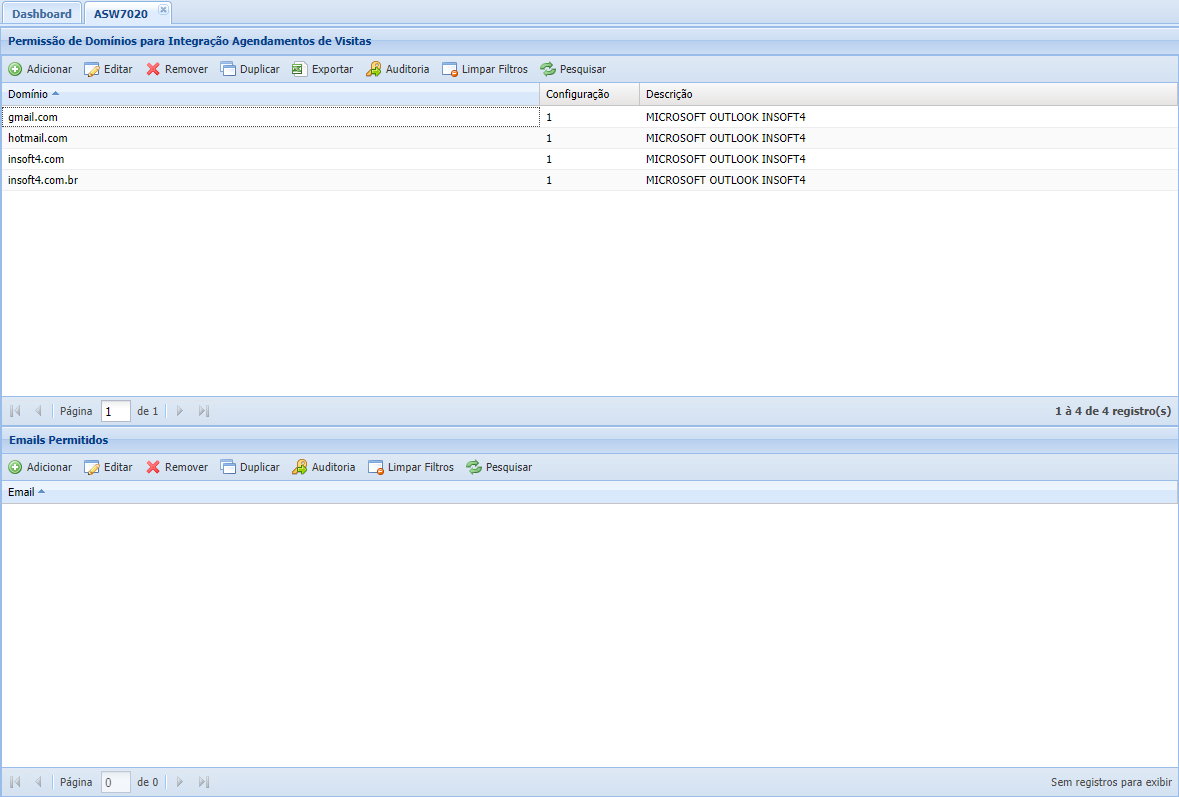The width and height of the screenshot is (1179, 797).
Task: Sort by Descrição column header
Action: [x=908, y=94]
